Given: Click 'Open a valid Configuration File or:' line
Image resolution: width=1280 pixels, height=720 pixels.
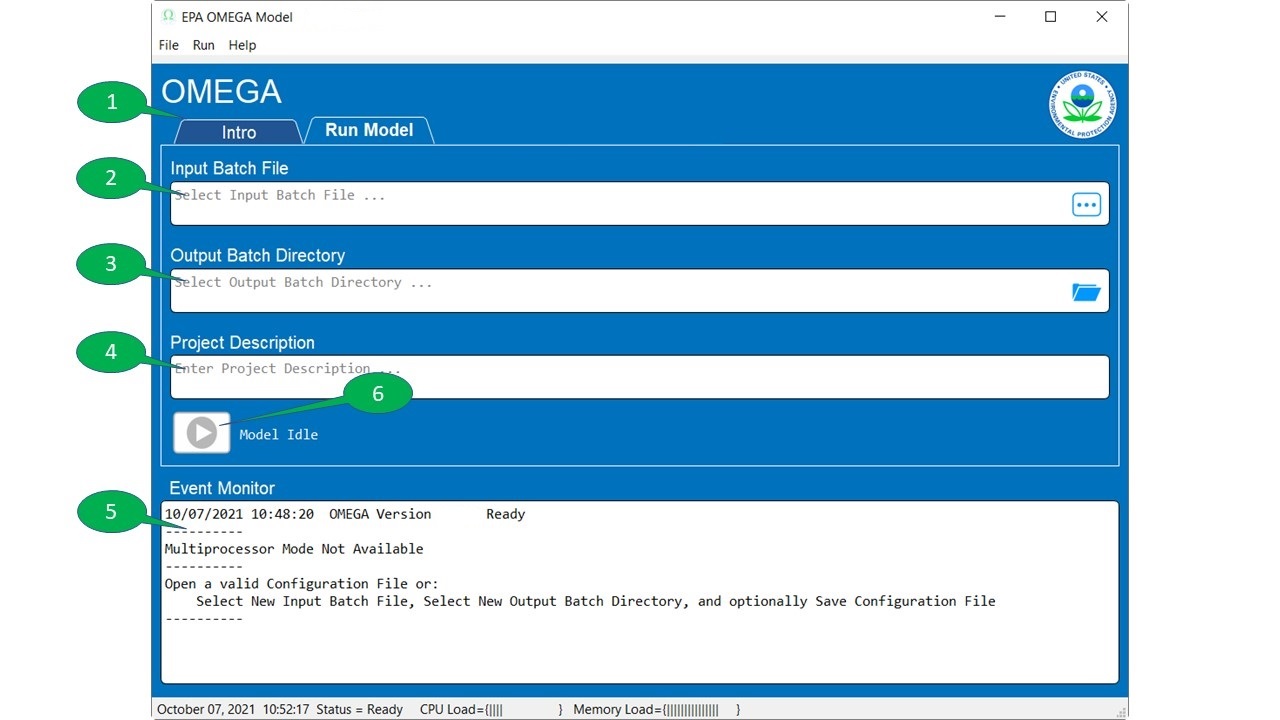Looking at the screenshot, I should 302,584.
